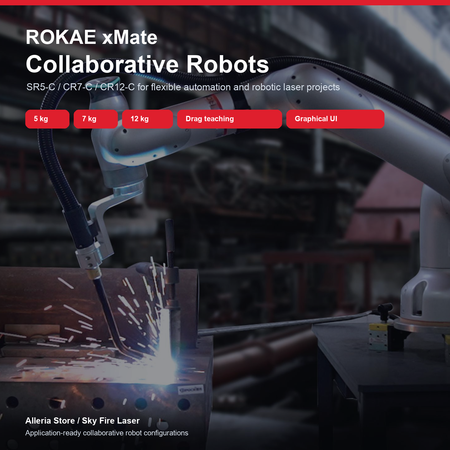Choose the 12 kg payload tag
Viewport: 450px width, 450px height.
(x=147, y=119)
